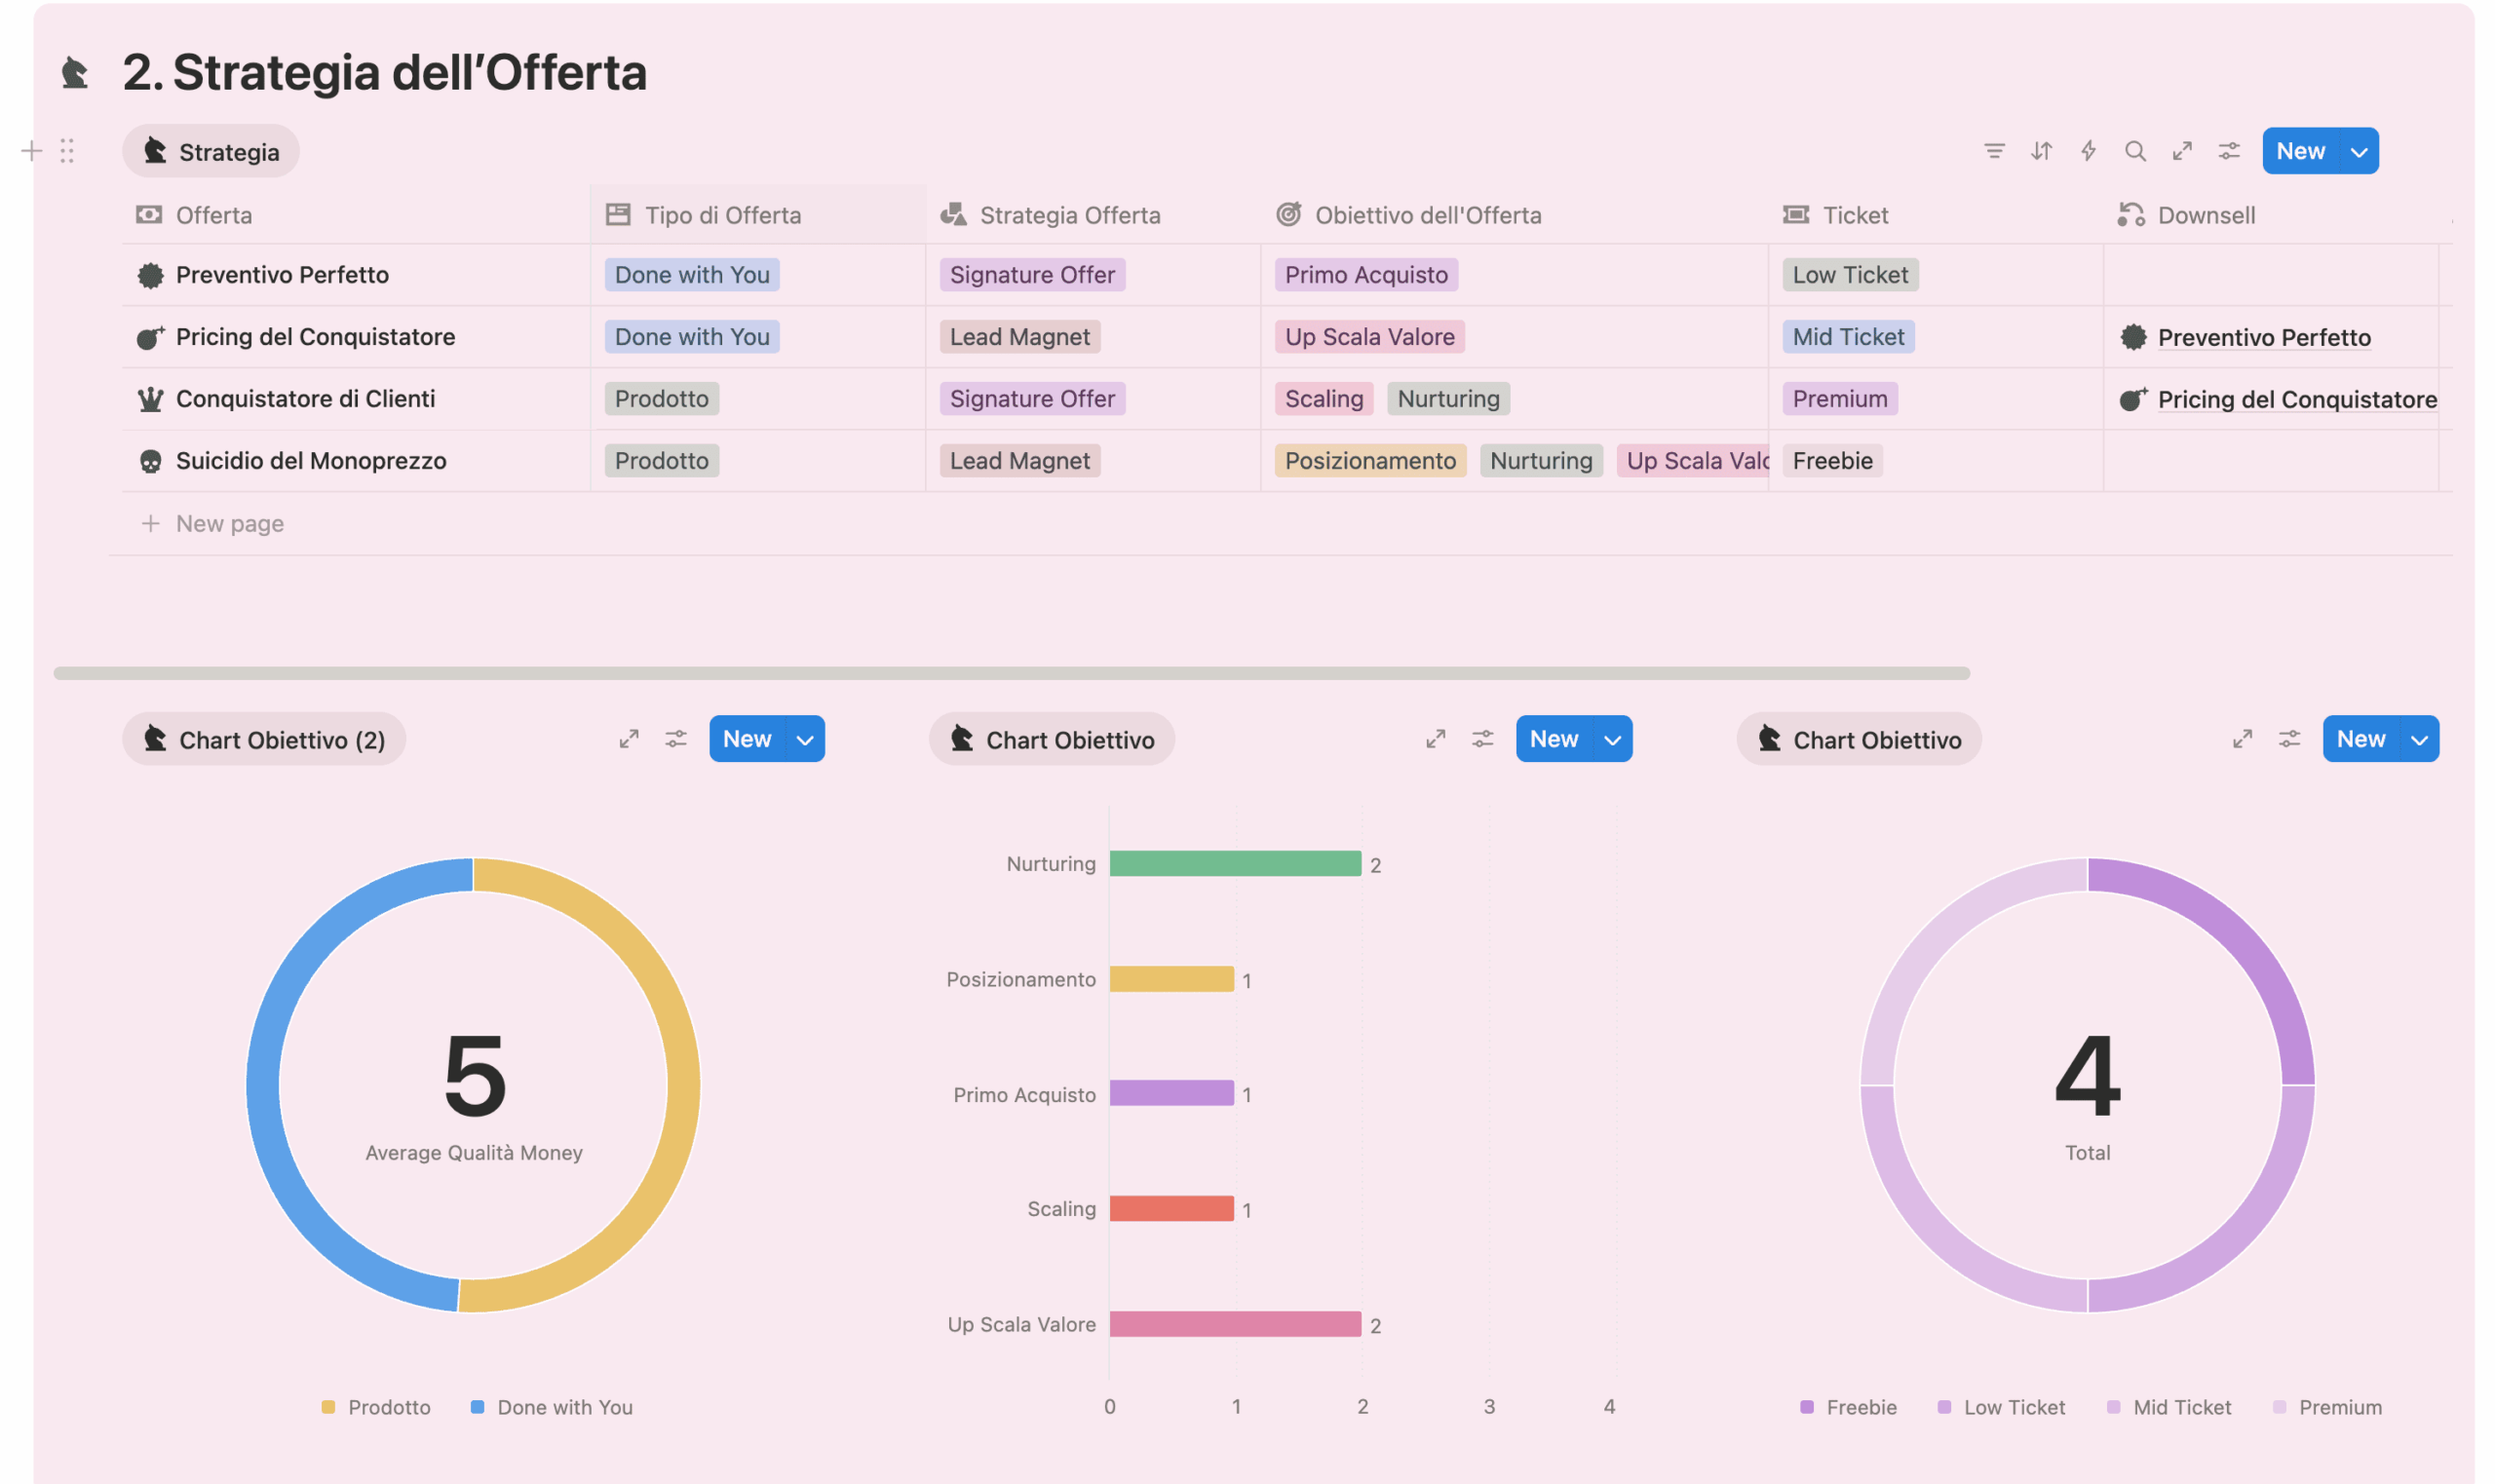Select the Chart Obiettivo (2) tab
The image size is (2495, 1484).
click(264, 740)
